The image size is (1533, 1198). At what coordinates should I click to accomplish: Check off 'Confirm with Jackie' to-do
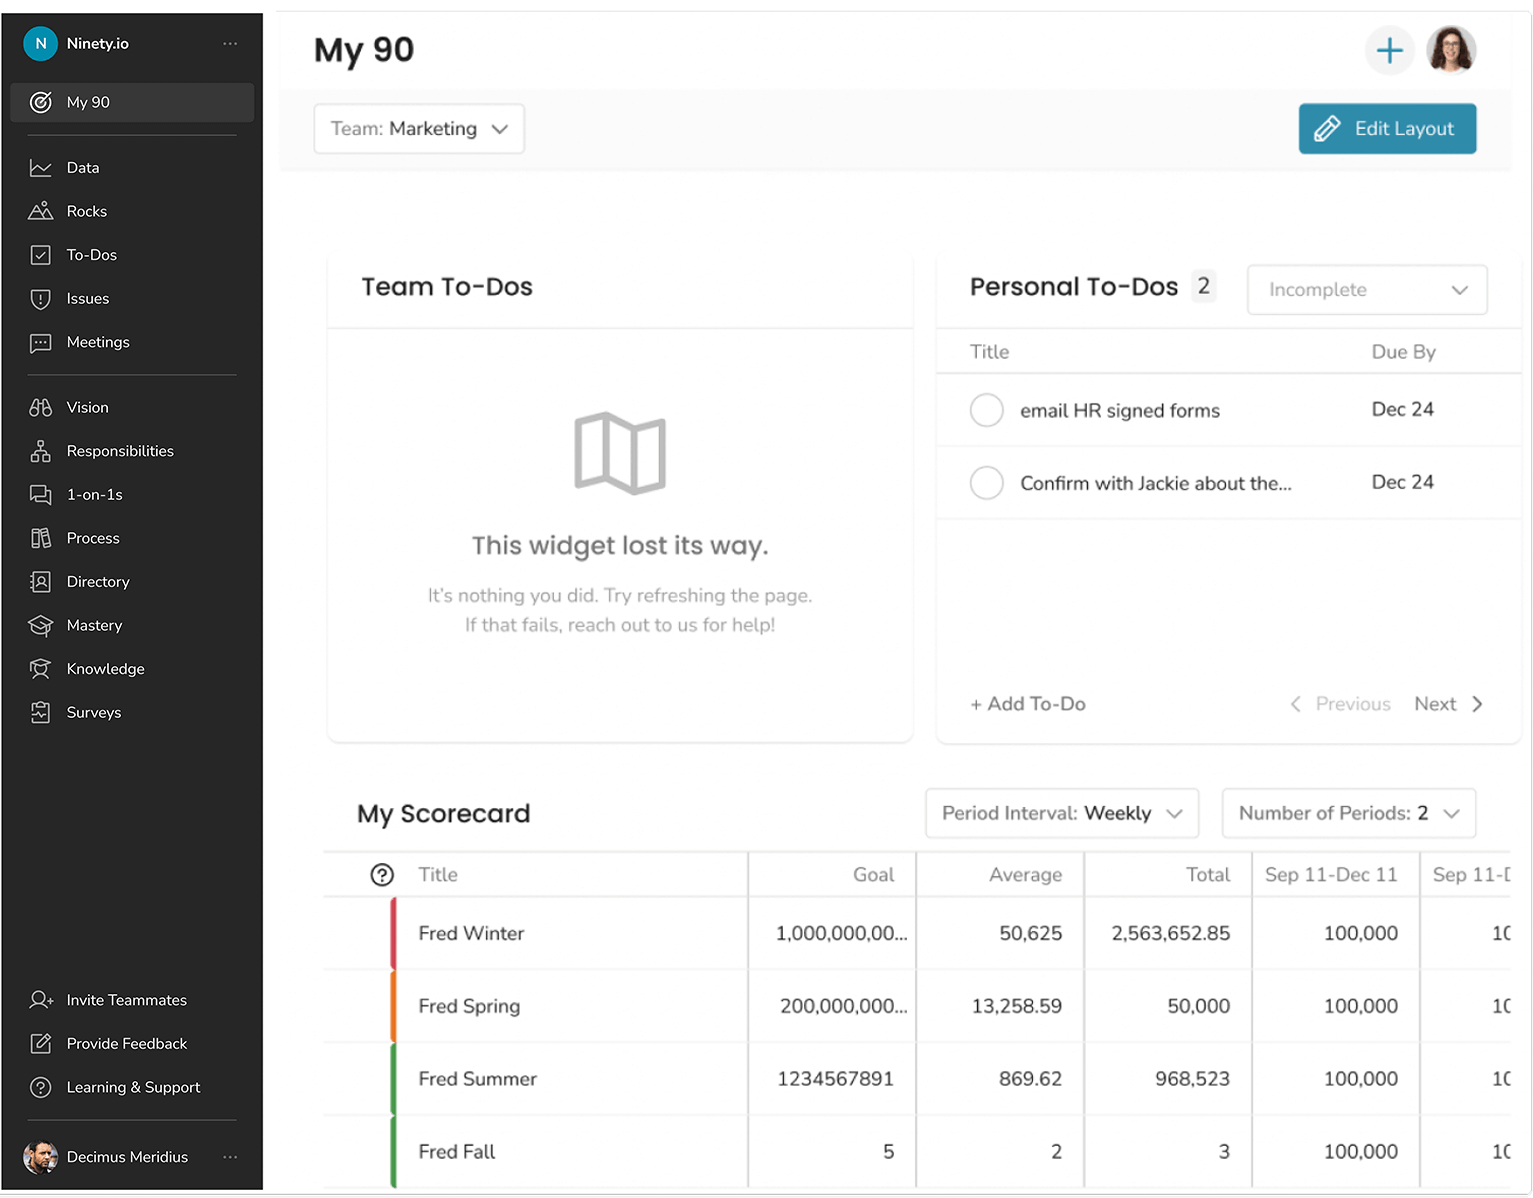click(x=986, y=483)
